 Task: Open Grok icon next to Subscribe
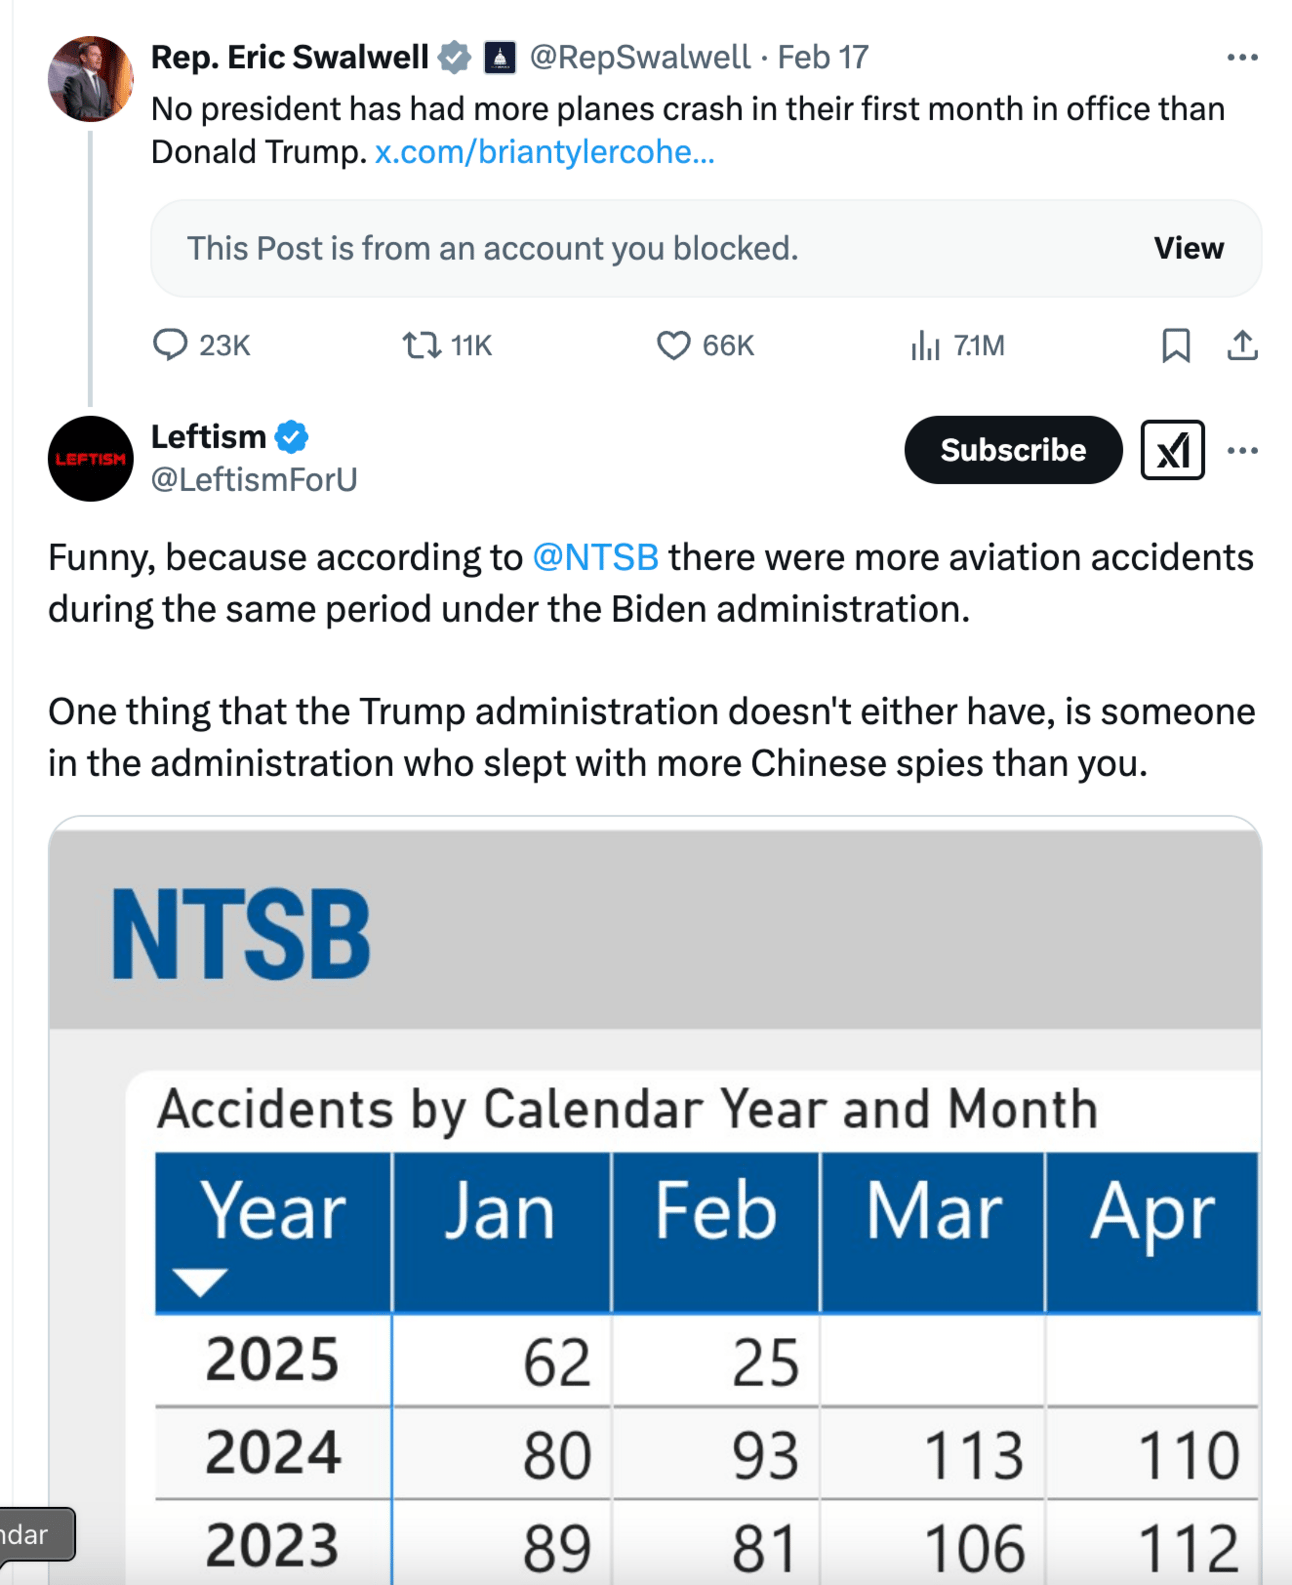pos(1172,450)
